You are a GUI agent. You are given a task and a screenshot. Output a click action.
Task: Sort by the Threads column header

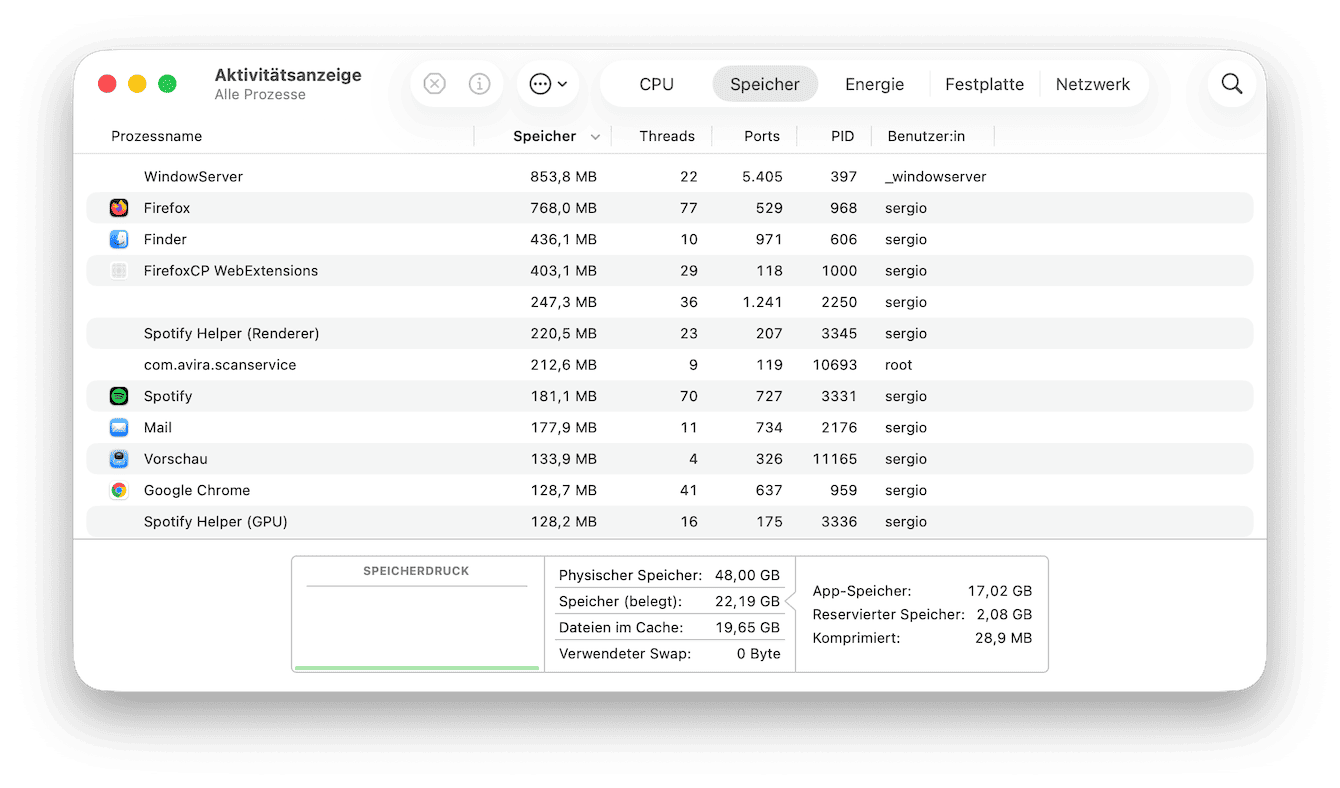coord(666,136)
